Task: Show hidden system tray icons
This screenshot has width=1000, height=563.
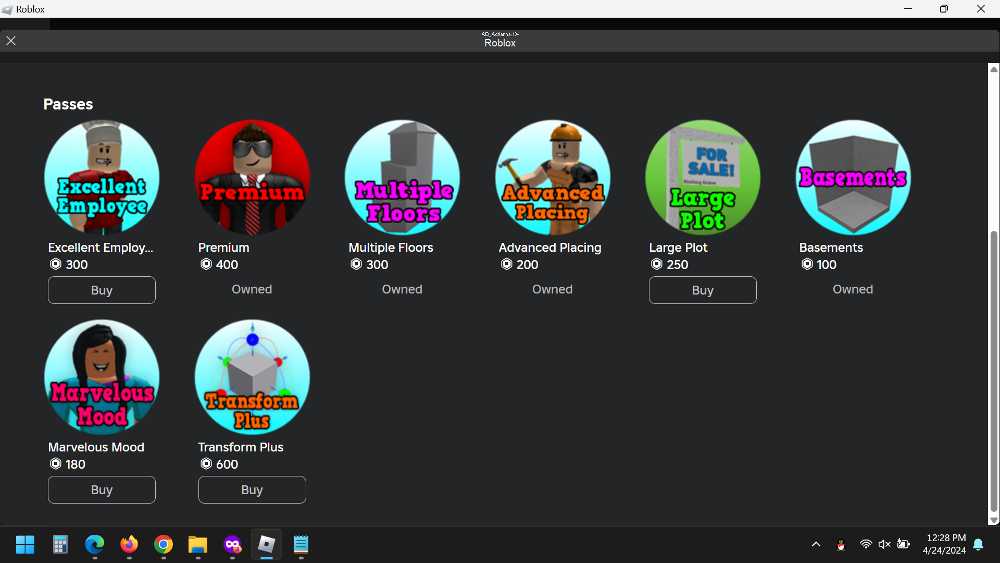Action: pos(816,545)
